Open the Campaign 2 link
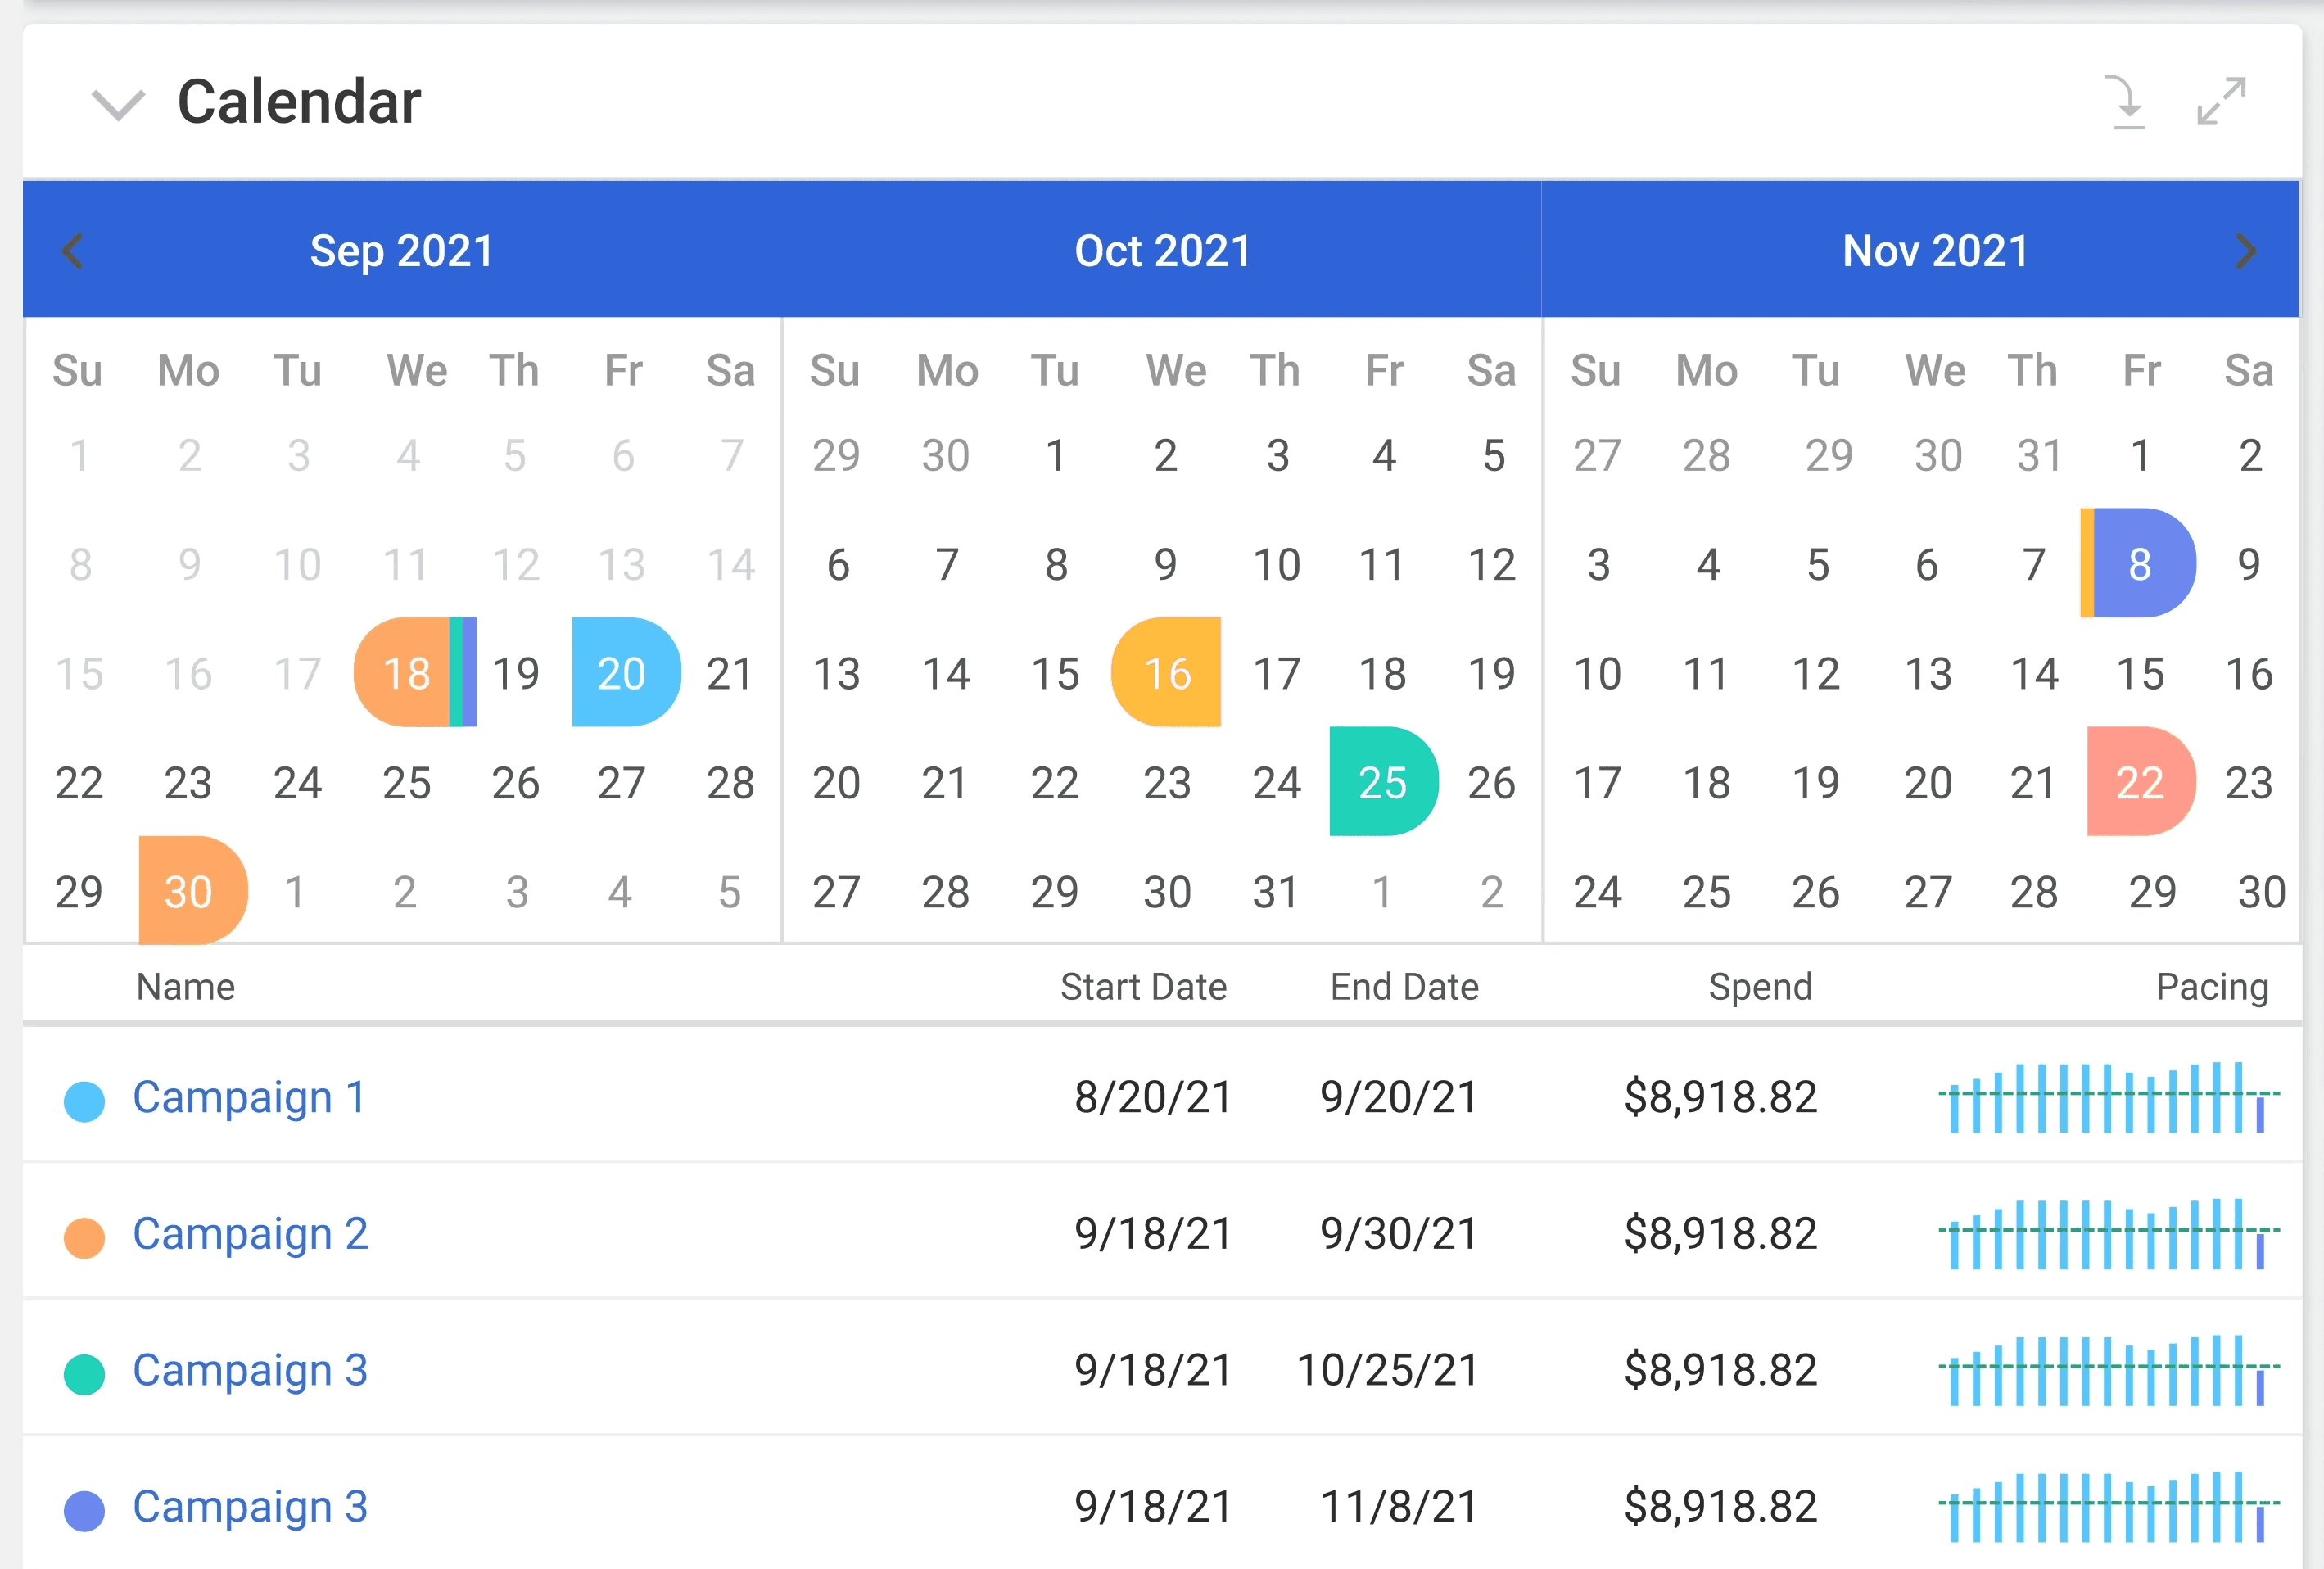 (x=250, y=1233)
